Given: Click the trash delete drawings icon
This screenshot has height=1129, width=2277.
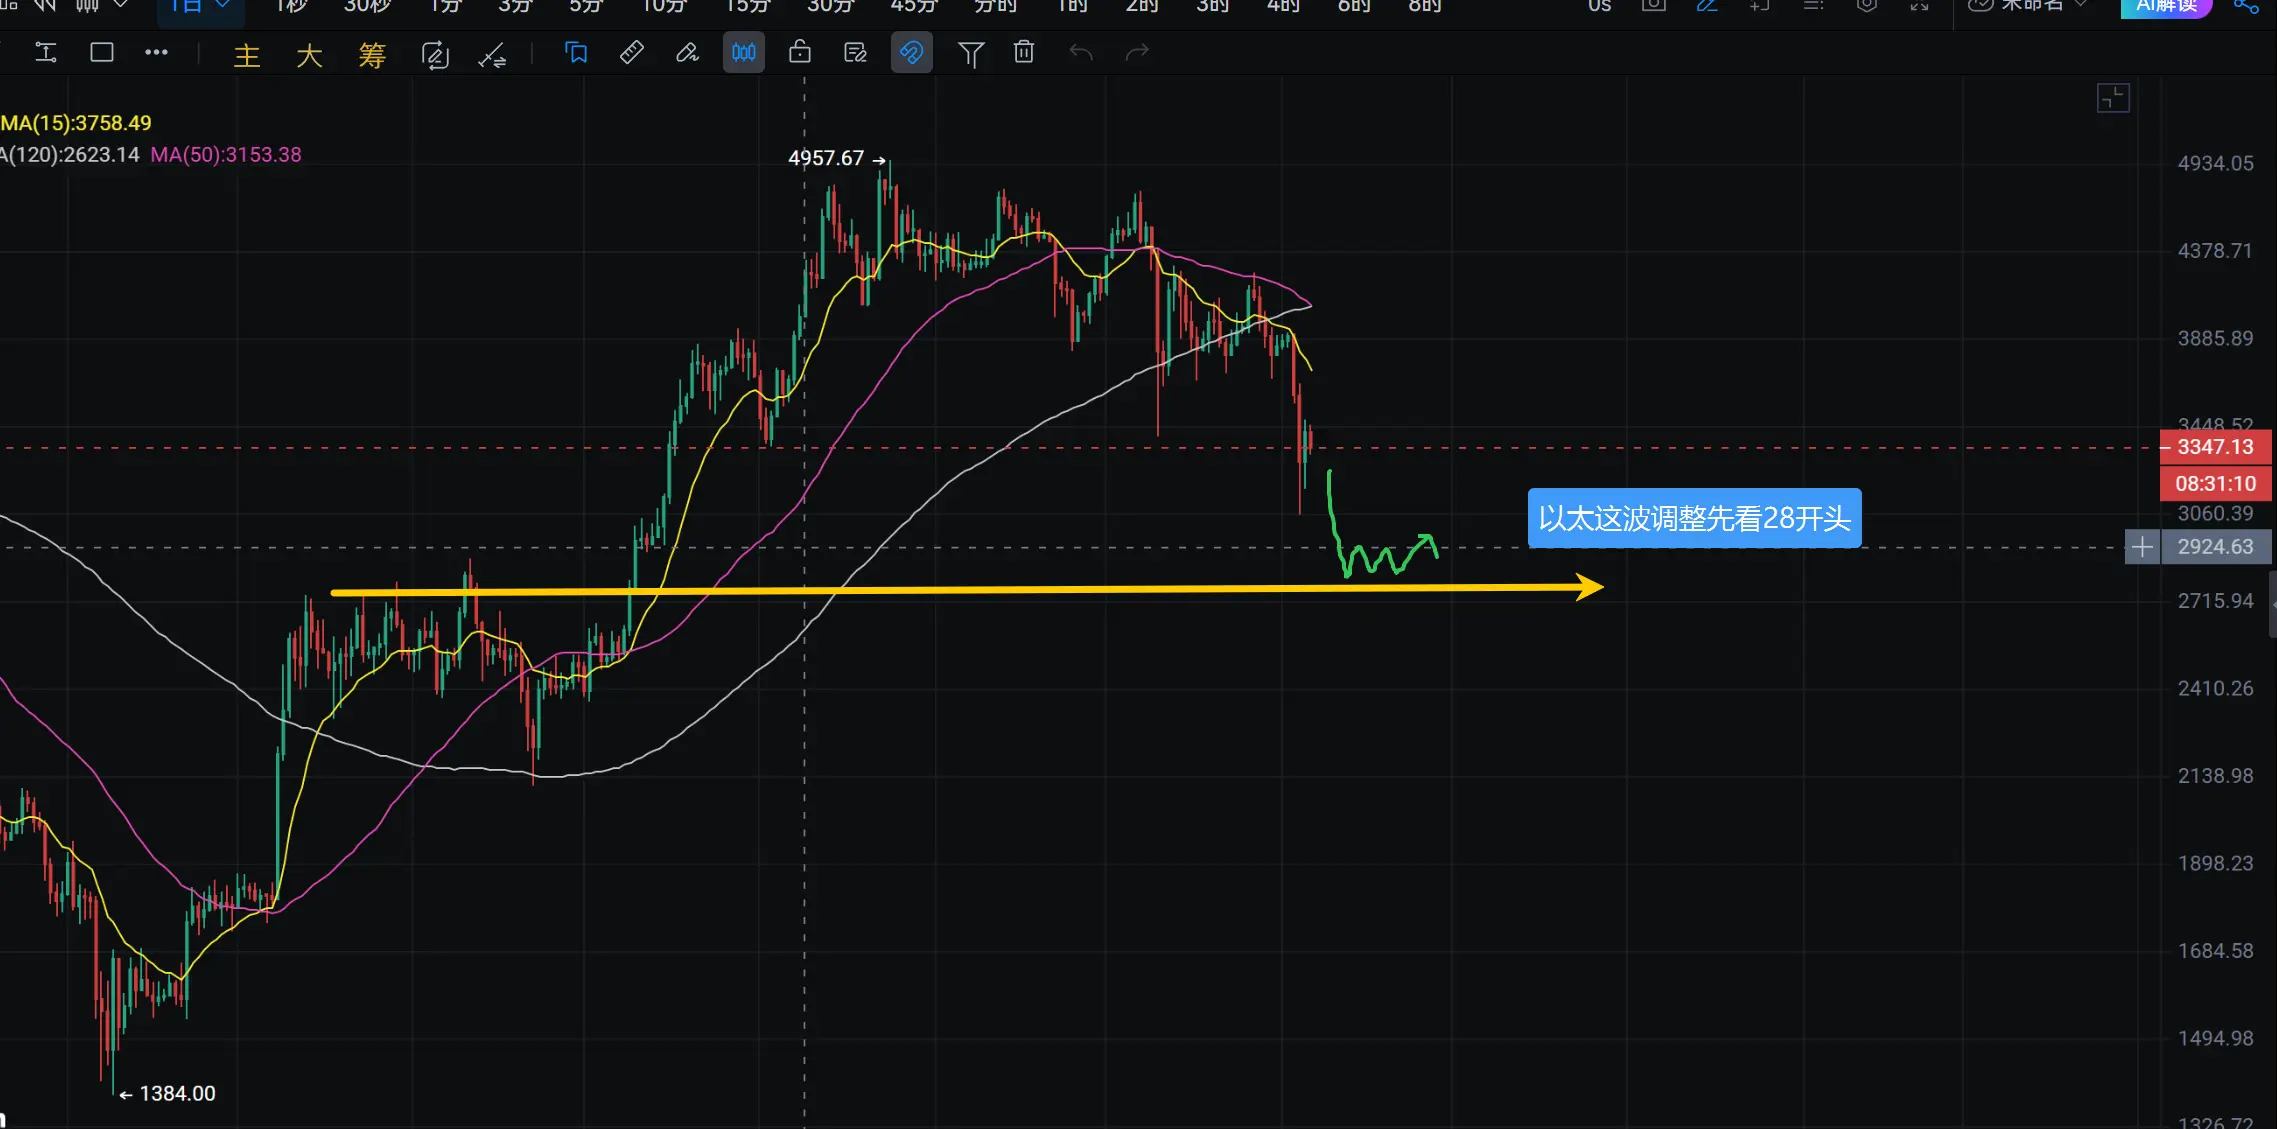Looking at the screenshot, I should click(x=1024, y=53).
